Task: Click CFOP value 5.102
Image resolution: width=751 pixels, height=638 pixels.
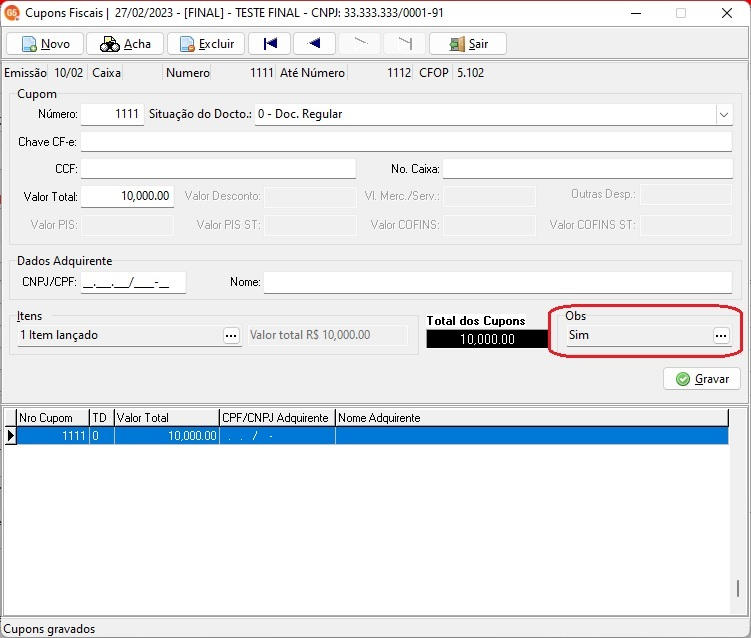Action: pos(470,73)
